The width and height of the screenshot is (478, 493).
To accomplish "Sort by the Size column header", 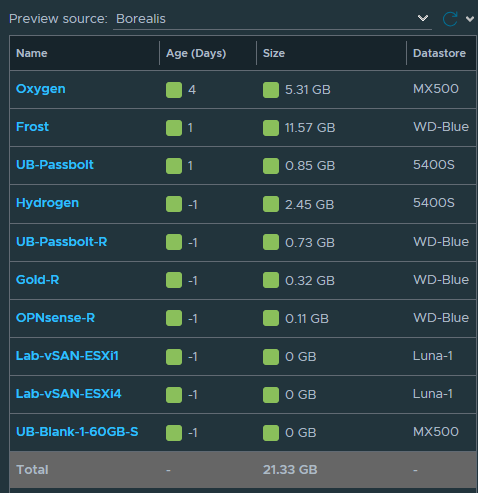I will click(x=274, y=53).
